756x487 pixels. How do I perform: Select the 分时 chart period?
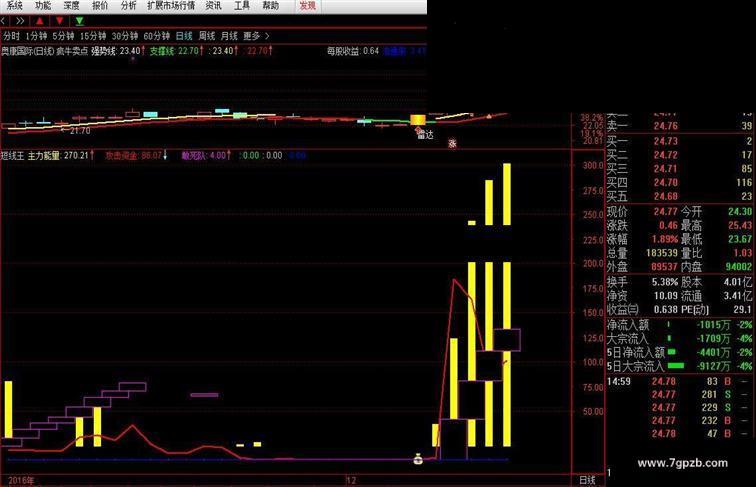tap(12, 36)
